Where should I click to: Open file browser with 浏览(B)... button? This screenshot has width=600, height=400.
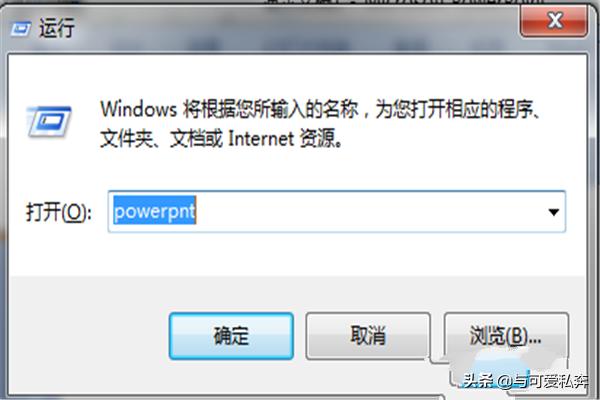pyautogui.click(x=505, y=336)
